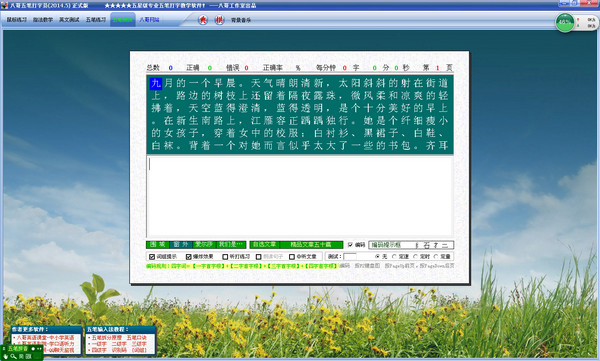The height and width of the screenshot is (361, 600).
Task: Choose the fourth green article button ending with dots
Action: (231, 244)
